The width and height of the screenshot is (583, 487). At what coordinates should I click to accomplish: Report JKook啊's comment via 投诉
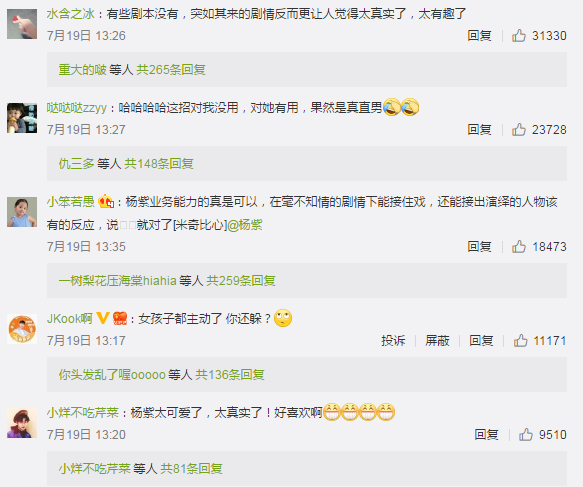pos(393,341)
